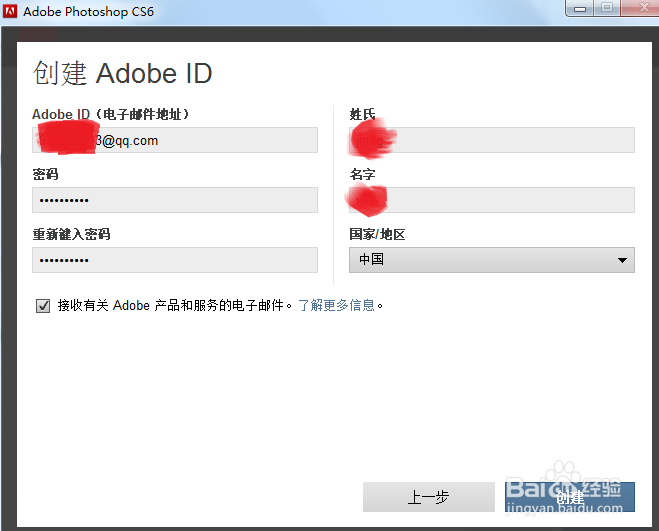The image size is (659, 531).
Task: Click the Adobe ID email address field
Action: (175, 140)
